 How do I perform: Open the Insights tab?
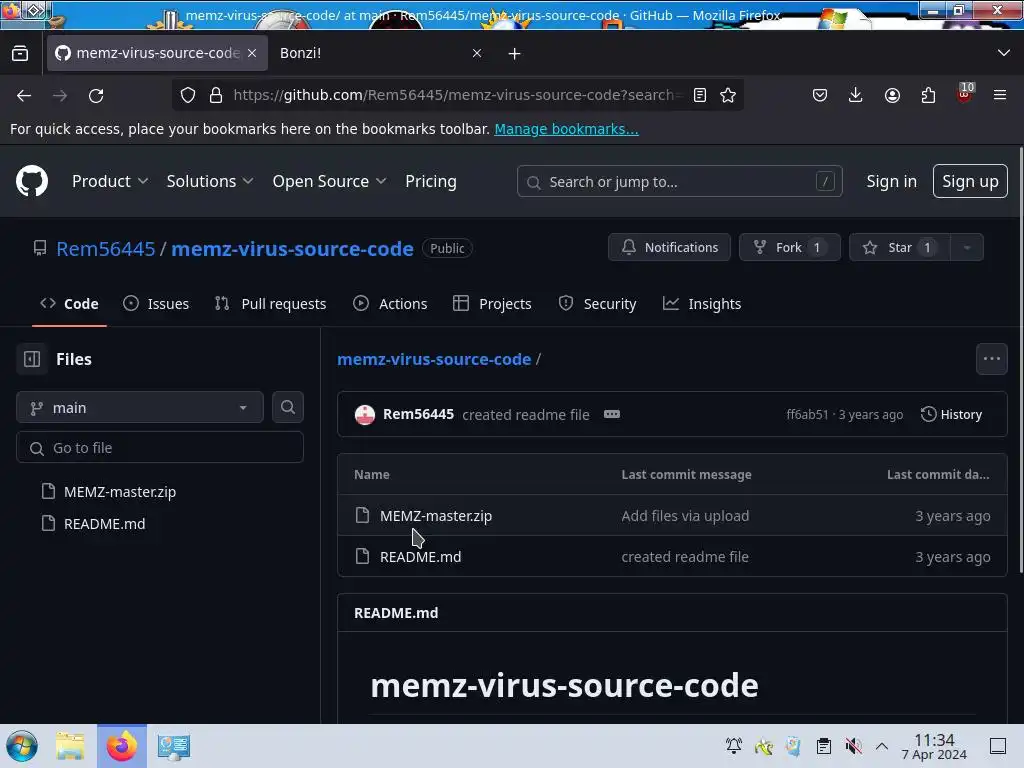[x=702, y=304]
